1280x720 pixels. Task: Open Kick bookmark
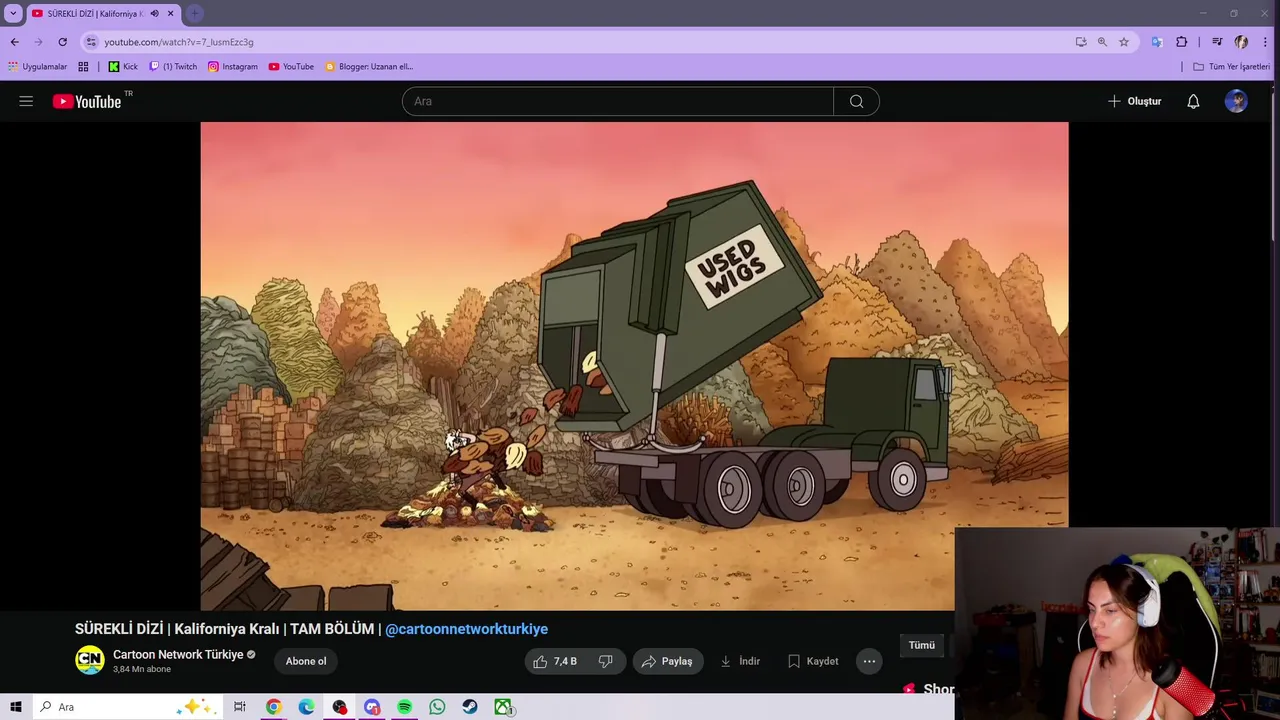pos(123,66)
